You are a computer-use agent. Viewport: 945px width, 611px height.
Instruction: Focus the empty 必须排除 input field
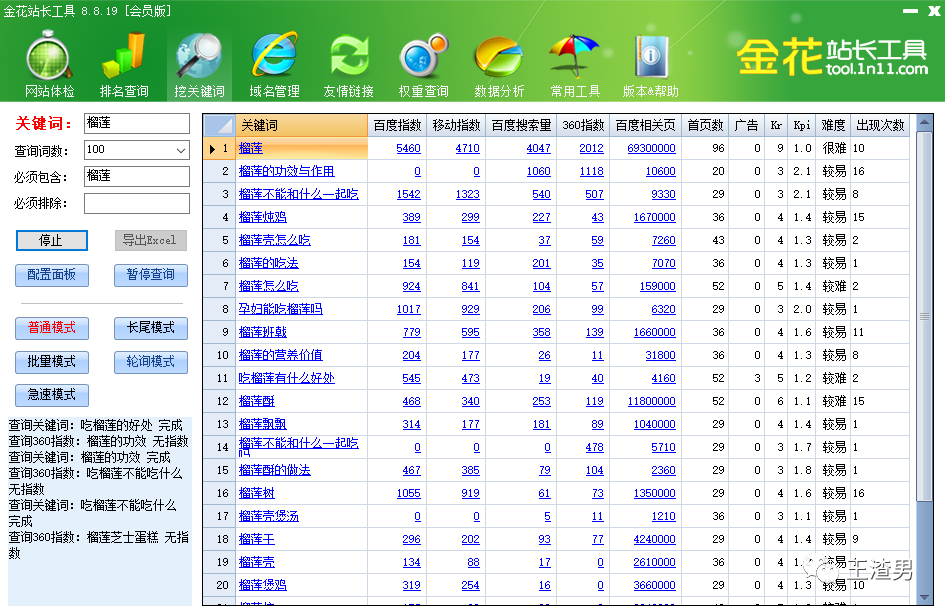pos(137,203)
